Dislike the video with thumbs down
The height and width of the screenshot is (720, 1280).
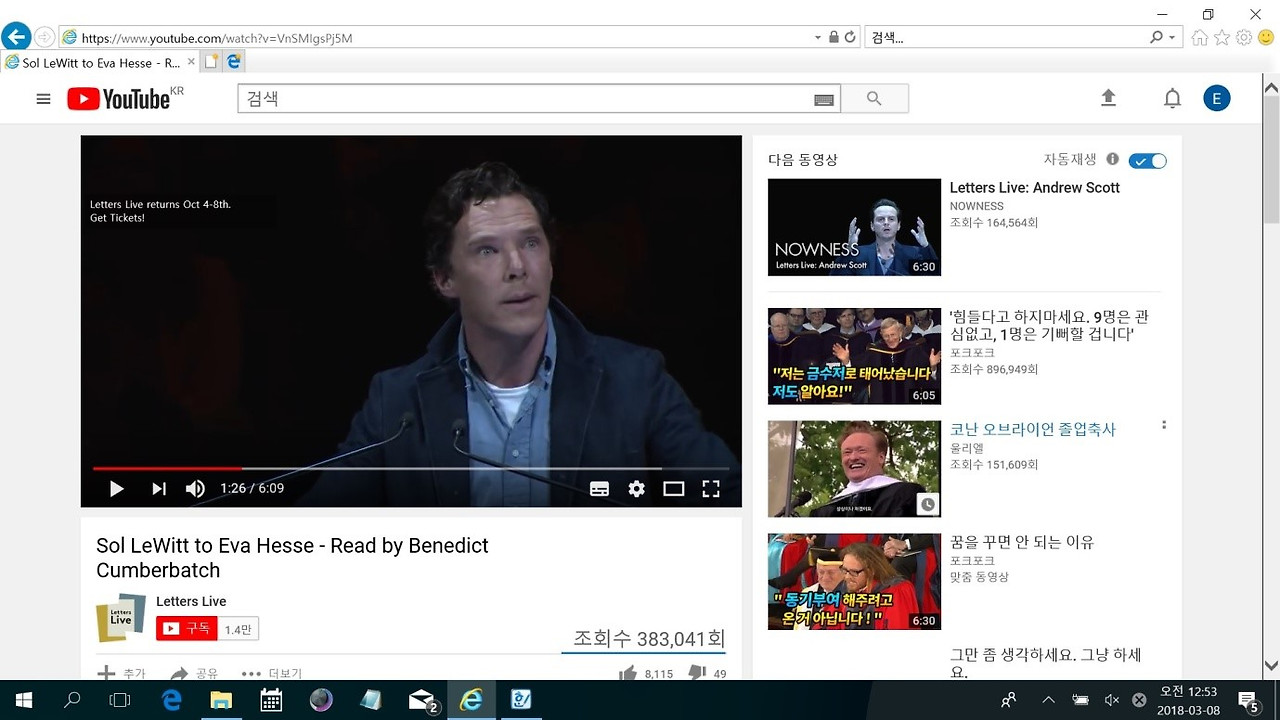coord(698,673)
